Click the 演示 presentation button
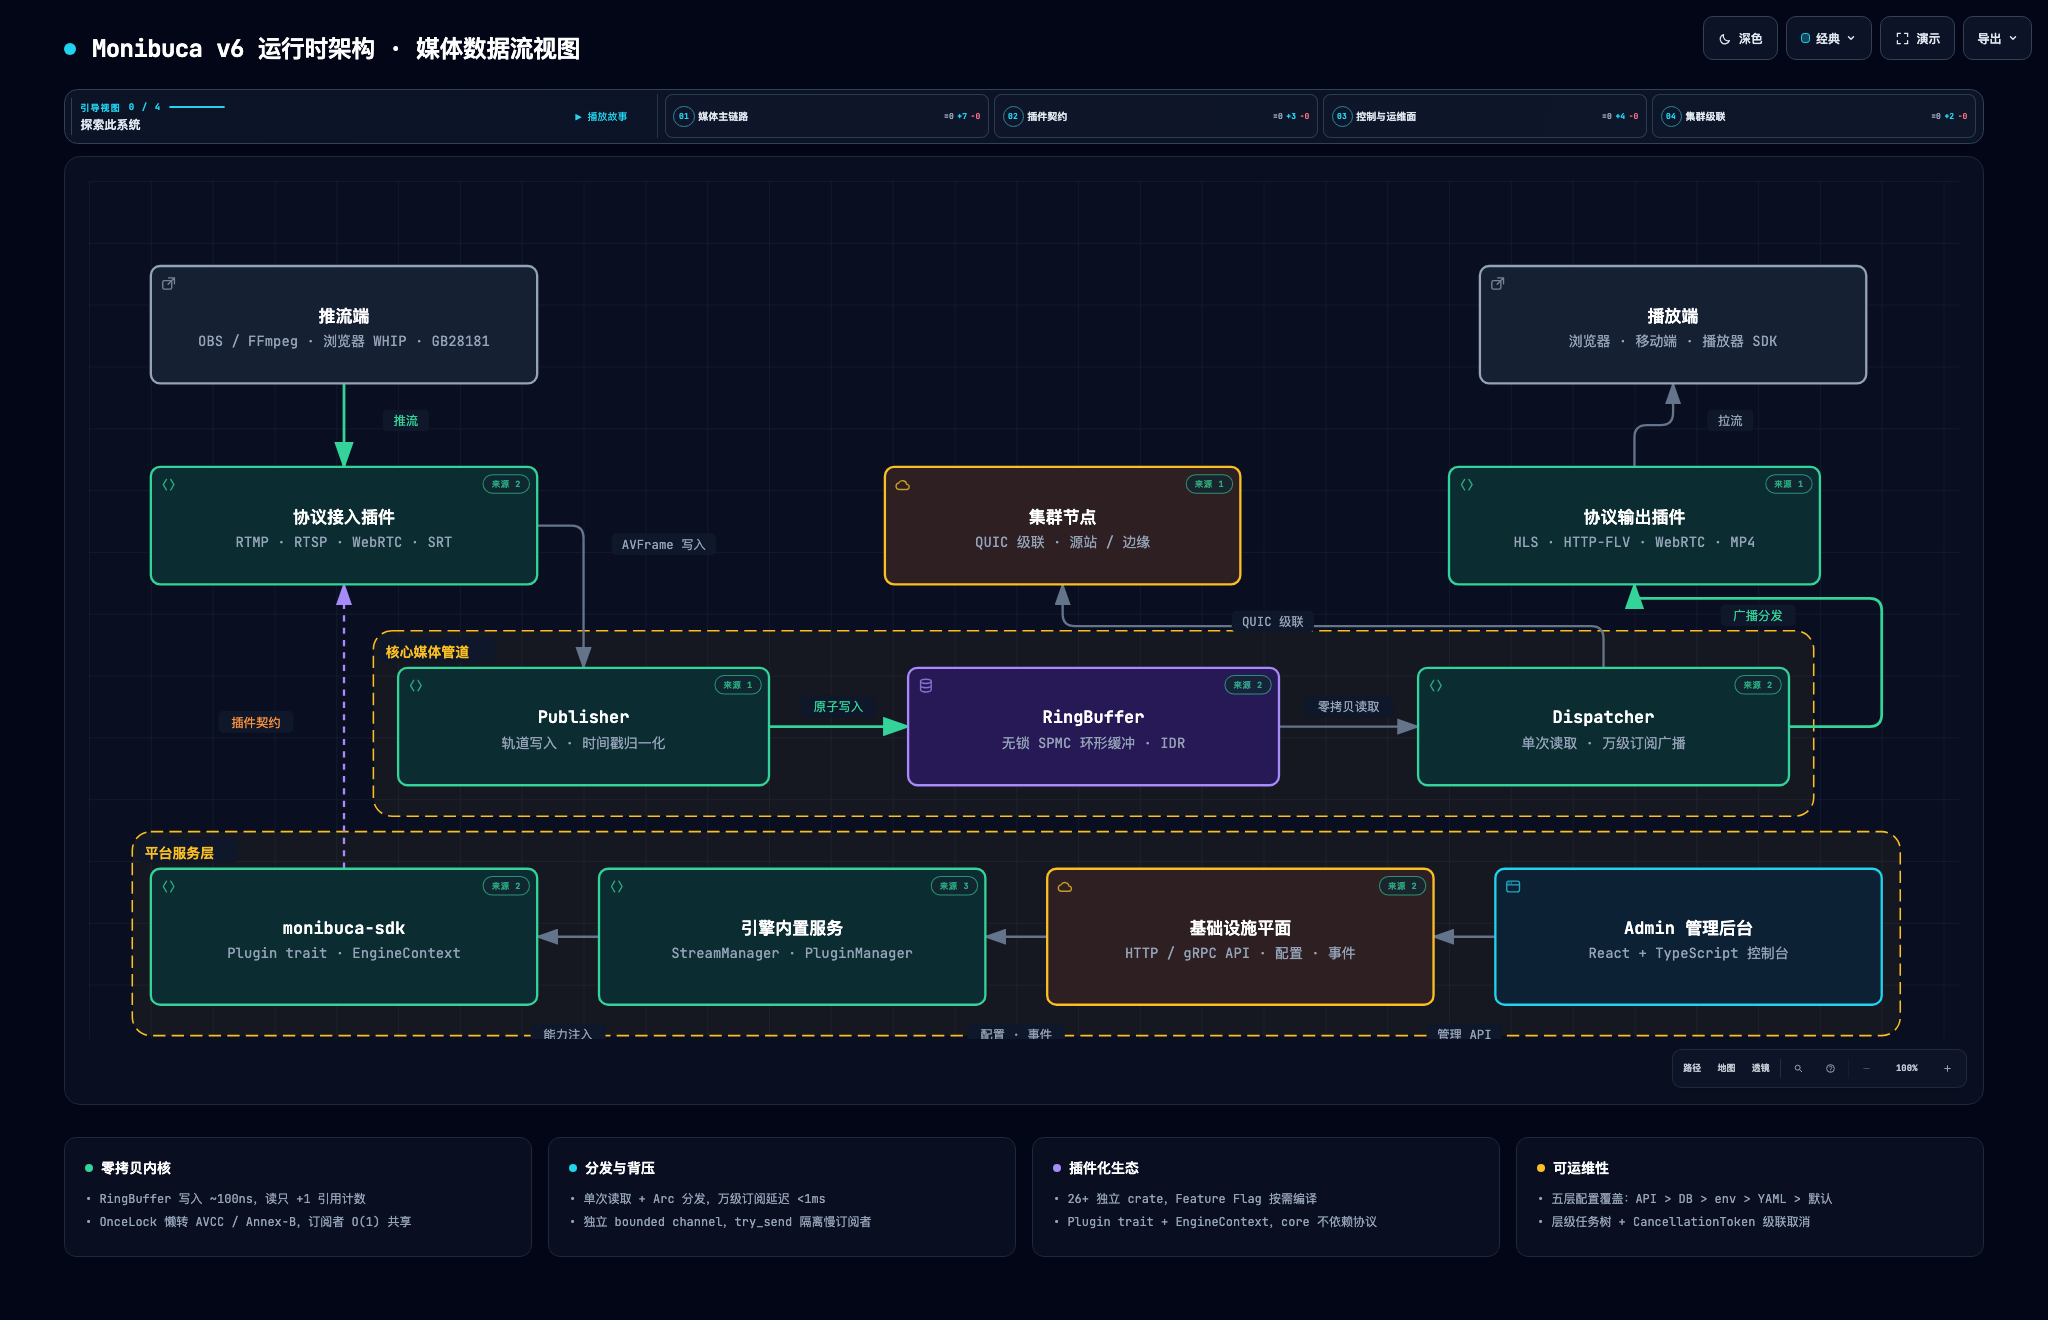The image size is (2048, 1320). [x=1917, y=39]
